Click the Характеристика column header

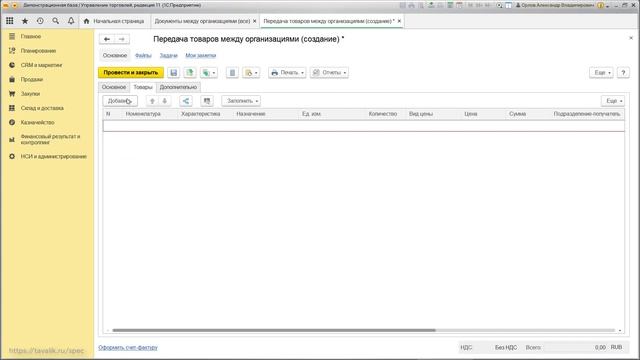click(x=200, y=114)
